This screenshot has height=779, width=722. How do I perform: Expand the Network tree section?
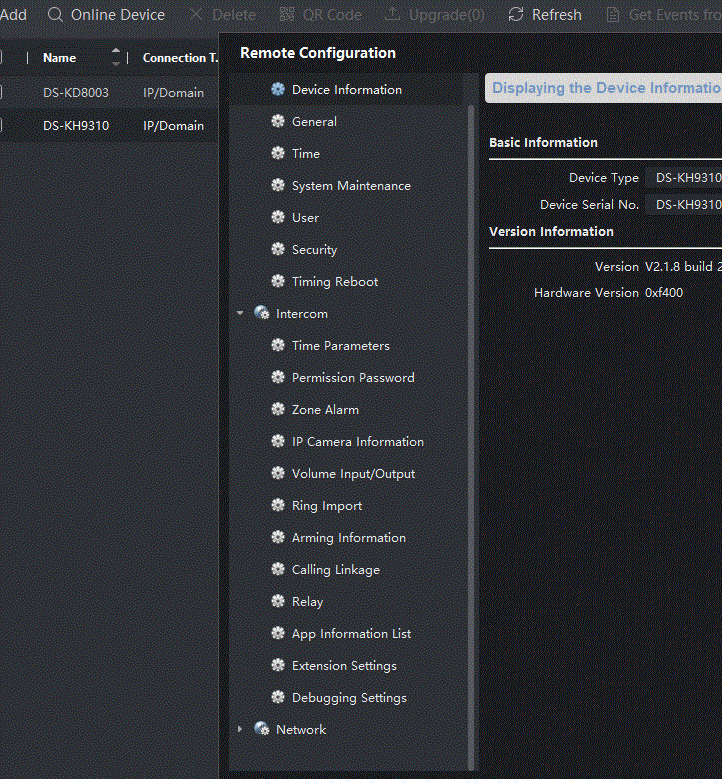(240, 730)
